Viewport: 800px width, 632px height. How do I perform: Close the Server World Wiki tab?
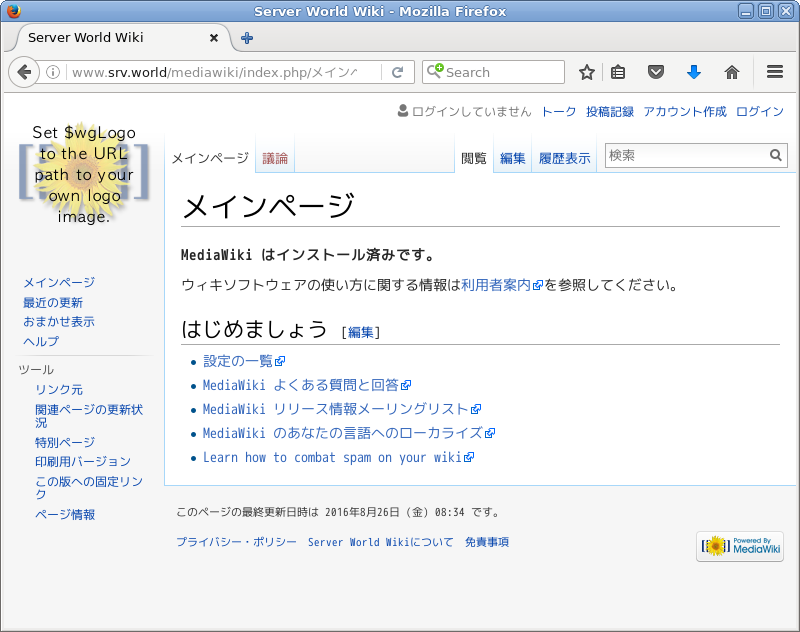(x=214, y=38)
